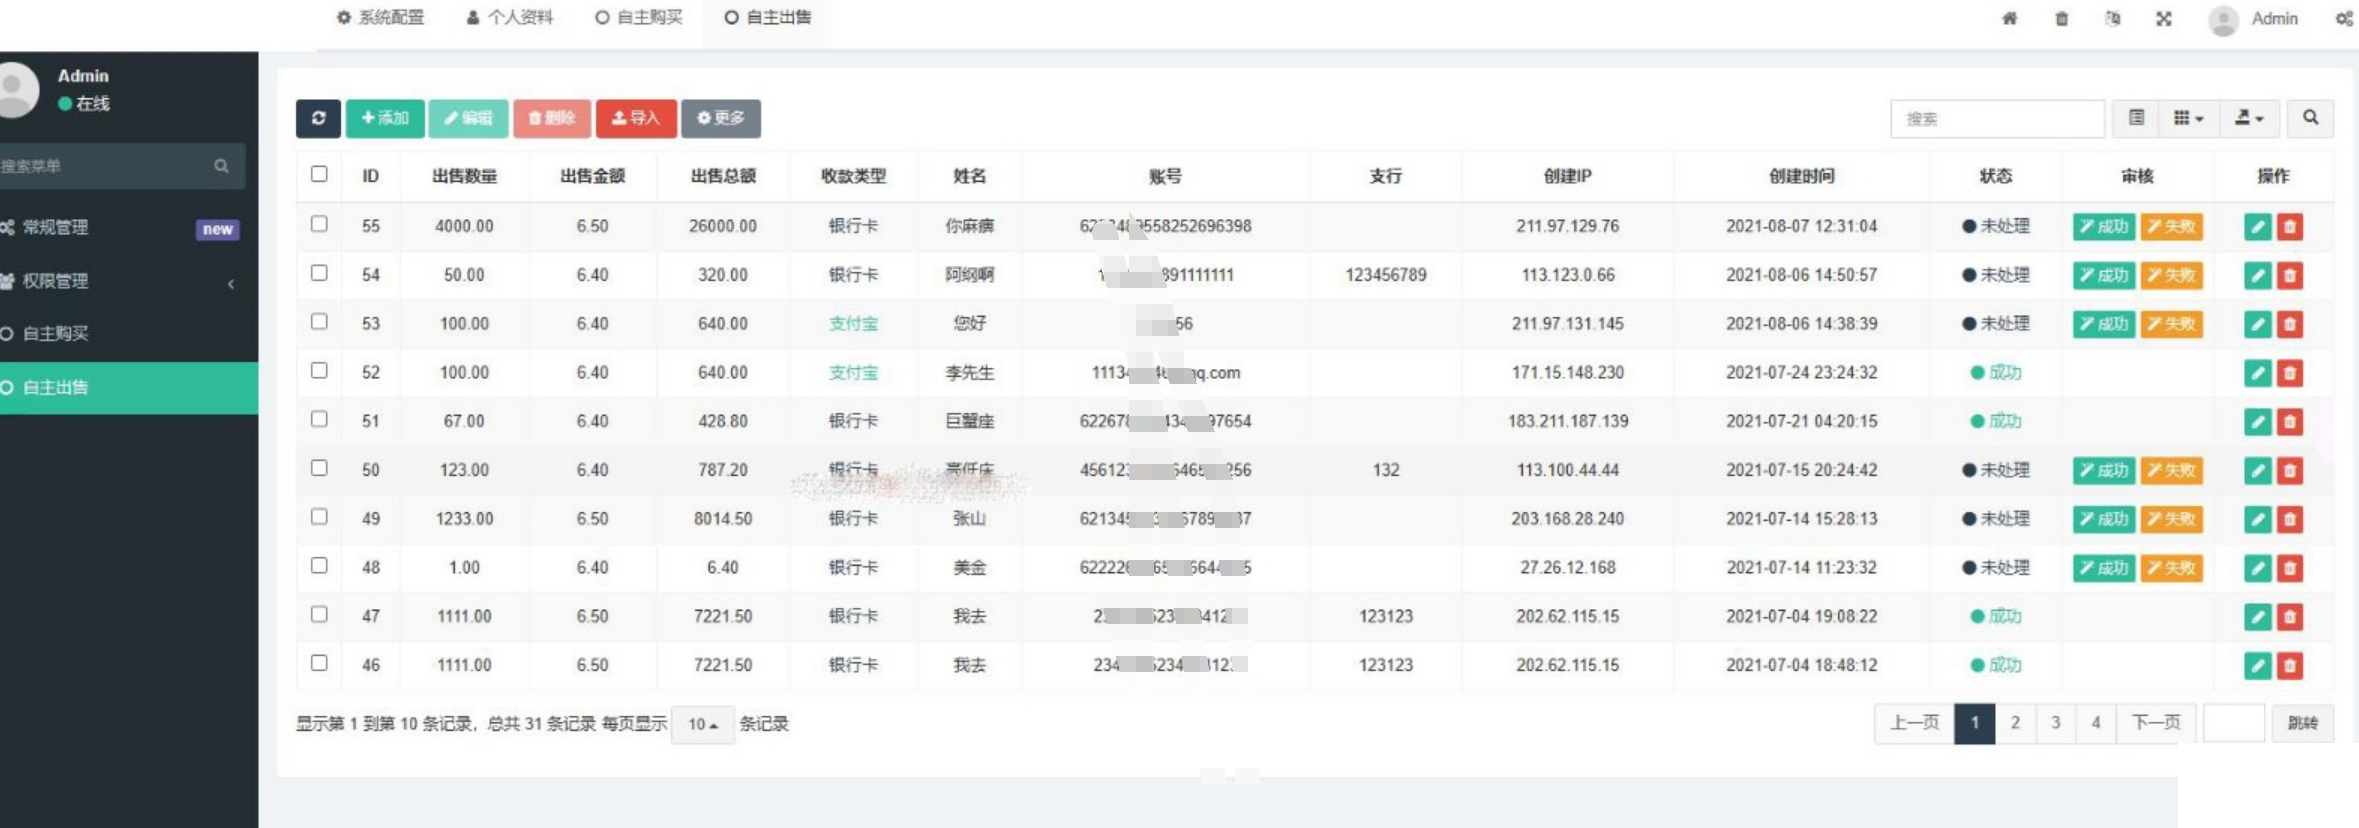Change the page size dropdown showing 10
Screen dimensions: 2359x828
coord(702,724)
